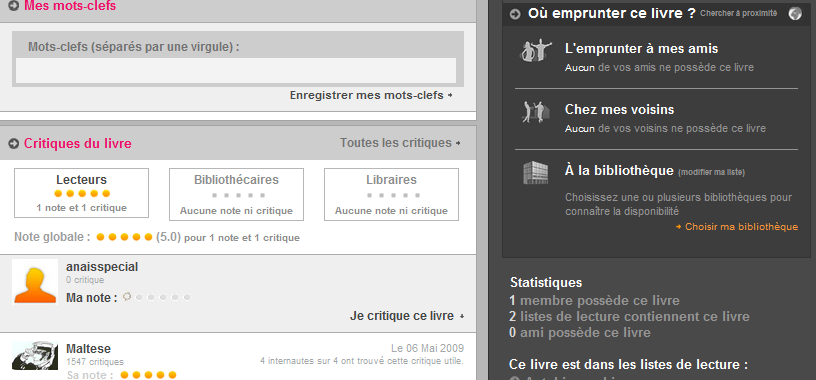Click the arrow icon beside Où emprunter ce livre
Viewport: 816px width, 380px height.
point(515,14)
